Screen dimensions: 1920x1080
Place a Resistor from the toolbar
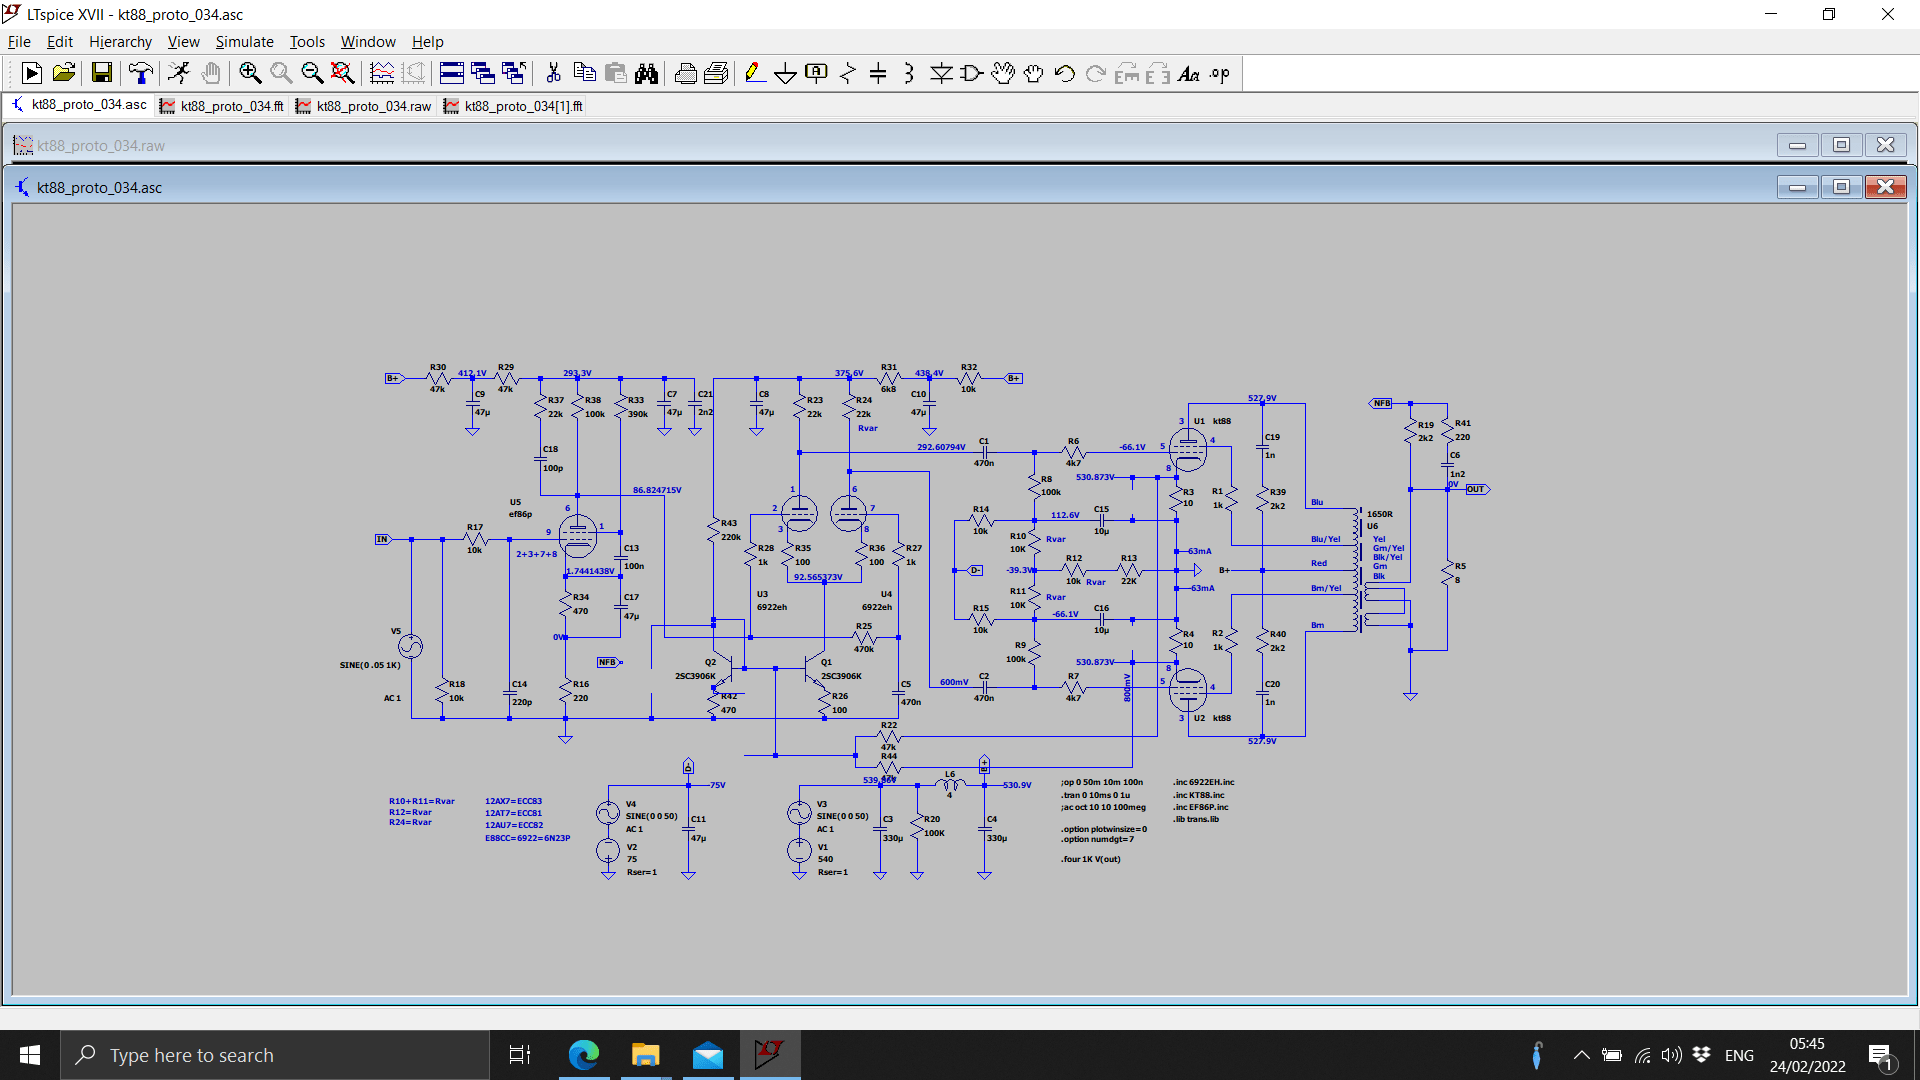click(848, 73)
